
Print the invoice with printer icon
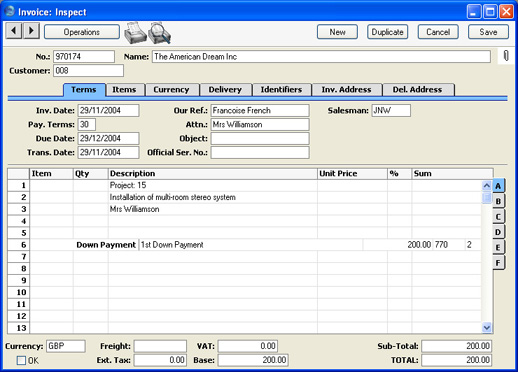click(x=135, y=33)
